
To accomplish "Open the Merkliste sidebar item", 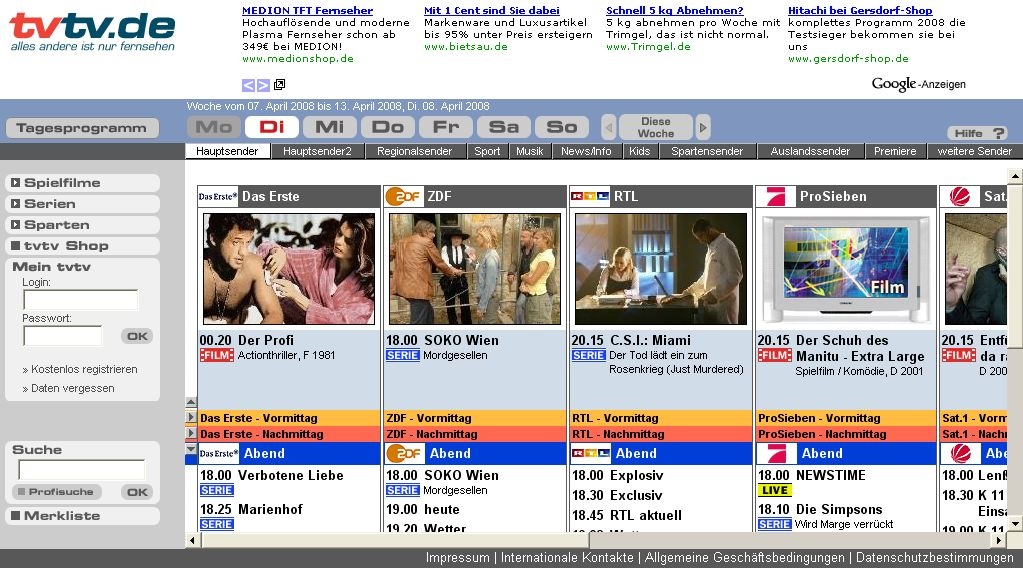I will pyautogui.click(x=82, y=515).
